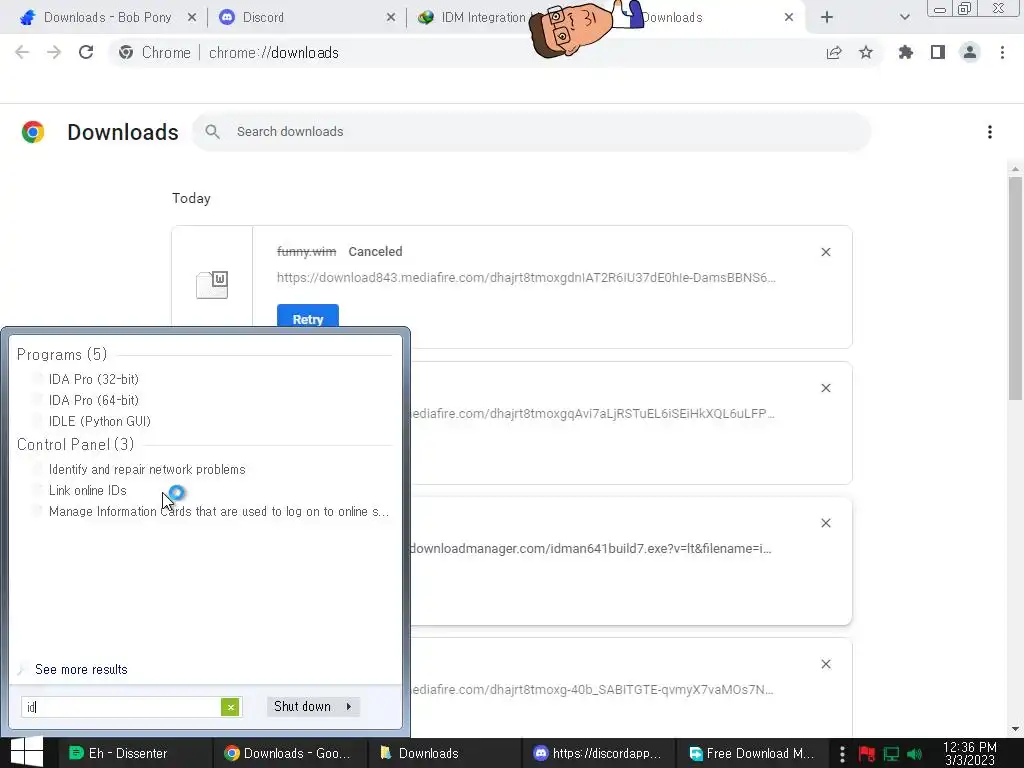Switch to the discordapp taskbar window

coord(599,754)
